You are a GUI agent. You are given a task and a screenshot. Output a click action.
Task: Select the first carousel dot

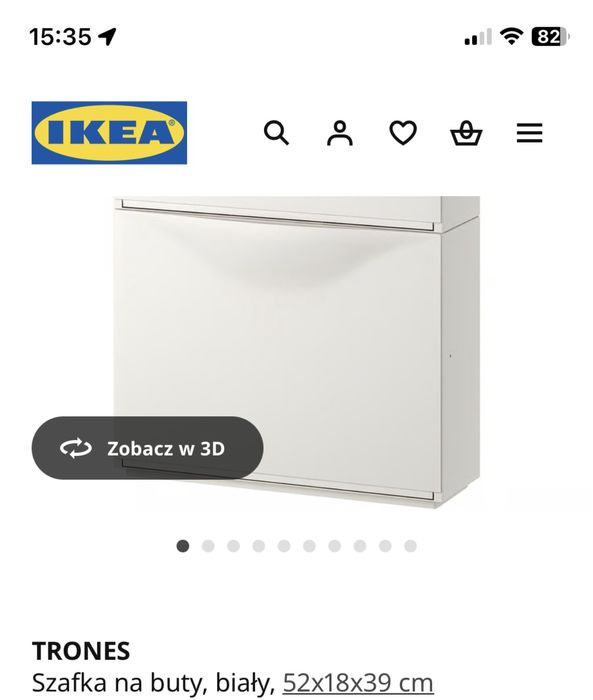coord(183,546)
